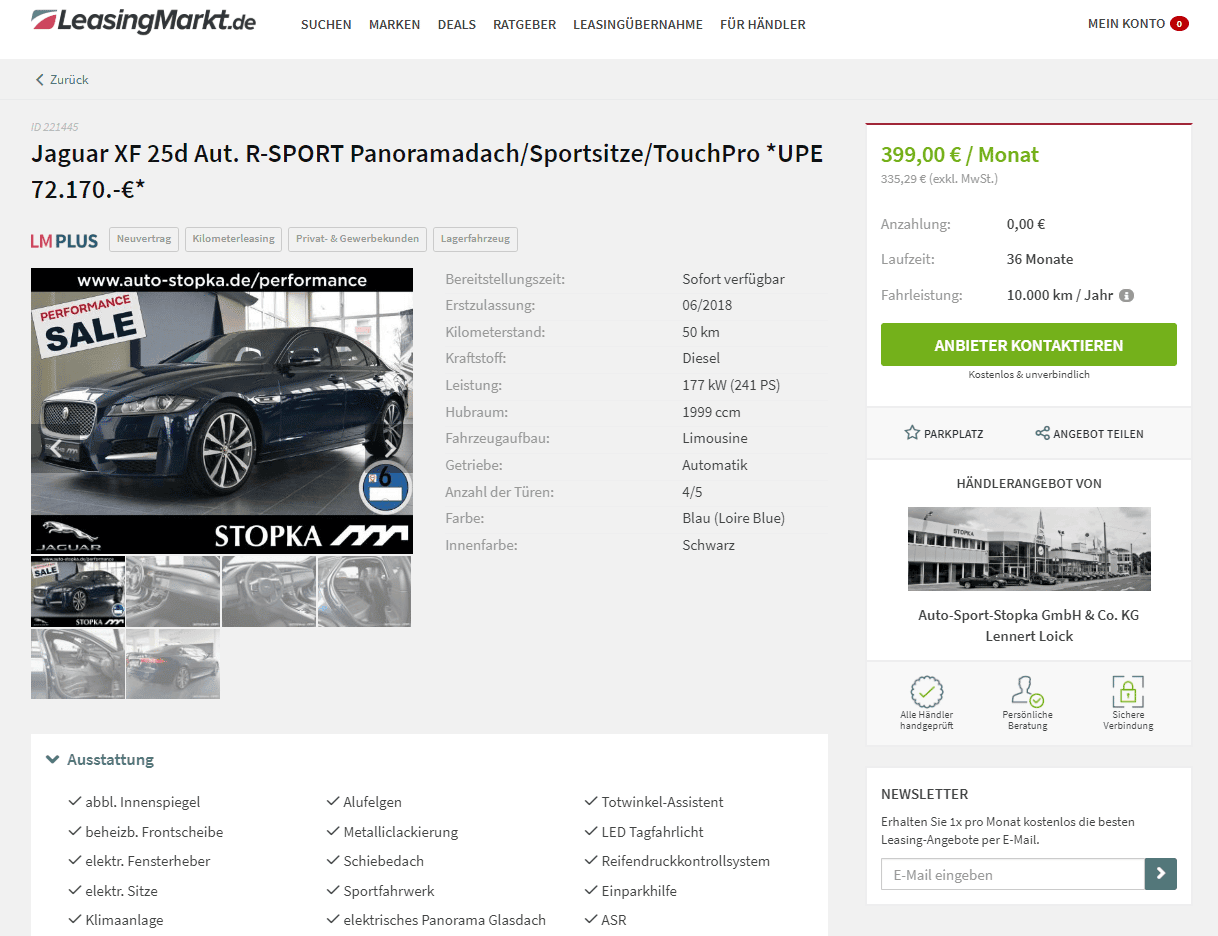This screenshot has height=936, width=1218.
Task: Show previous car photo with left arrow
Action: [56, 448]
